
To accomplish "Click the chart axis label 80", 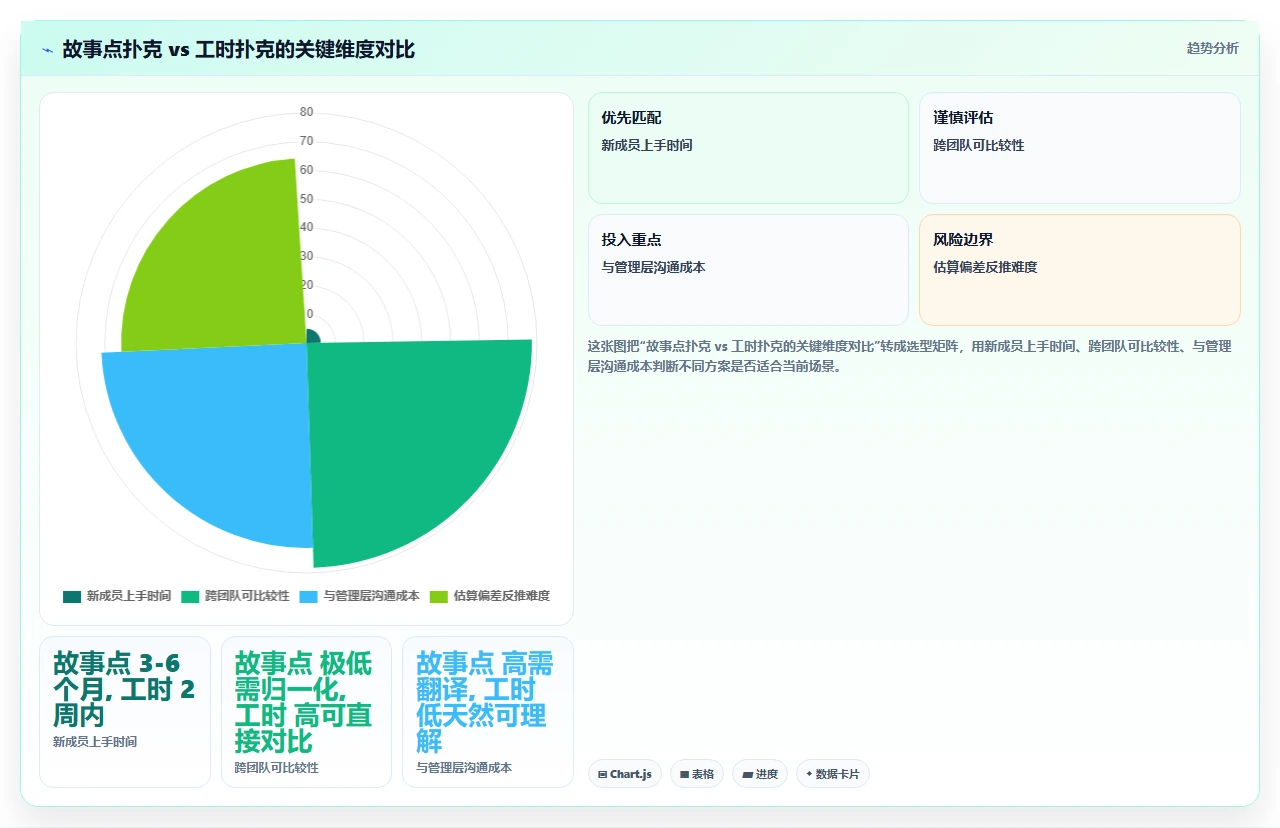I will (306, 112).
